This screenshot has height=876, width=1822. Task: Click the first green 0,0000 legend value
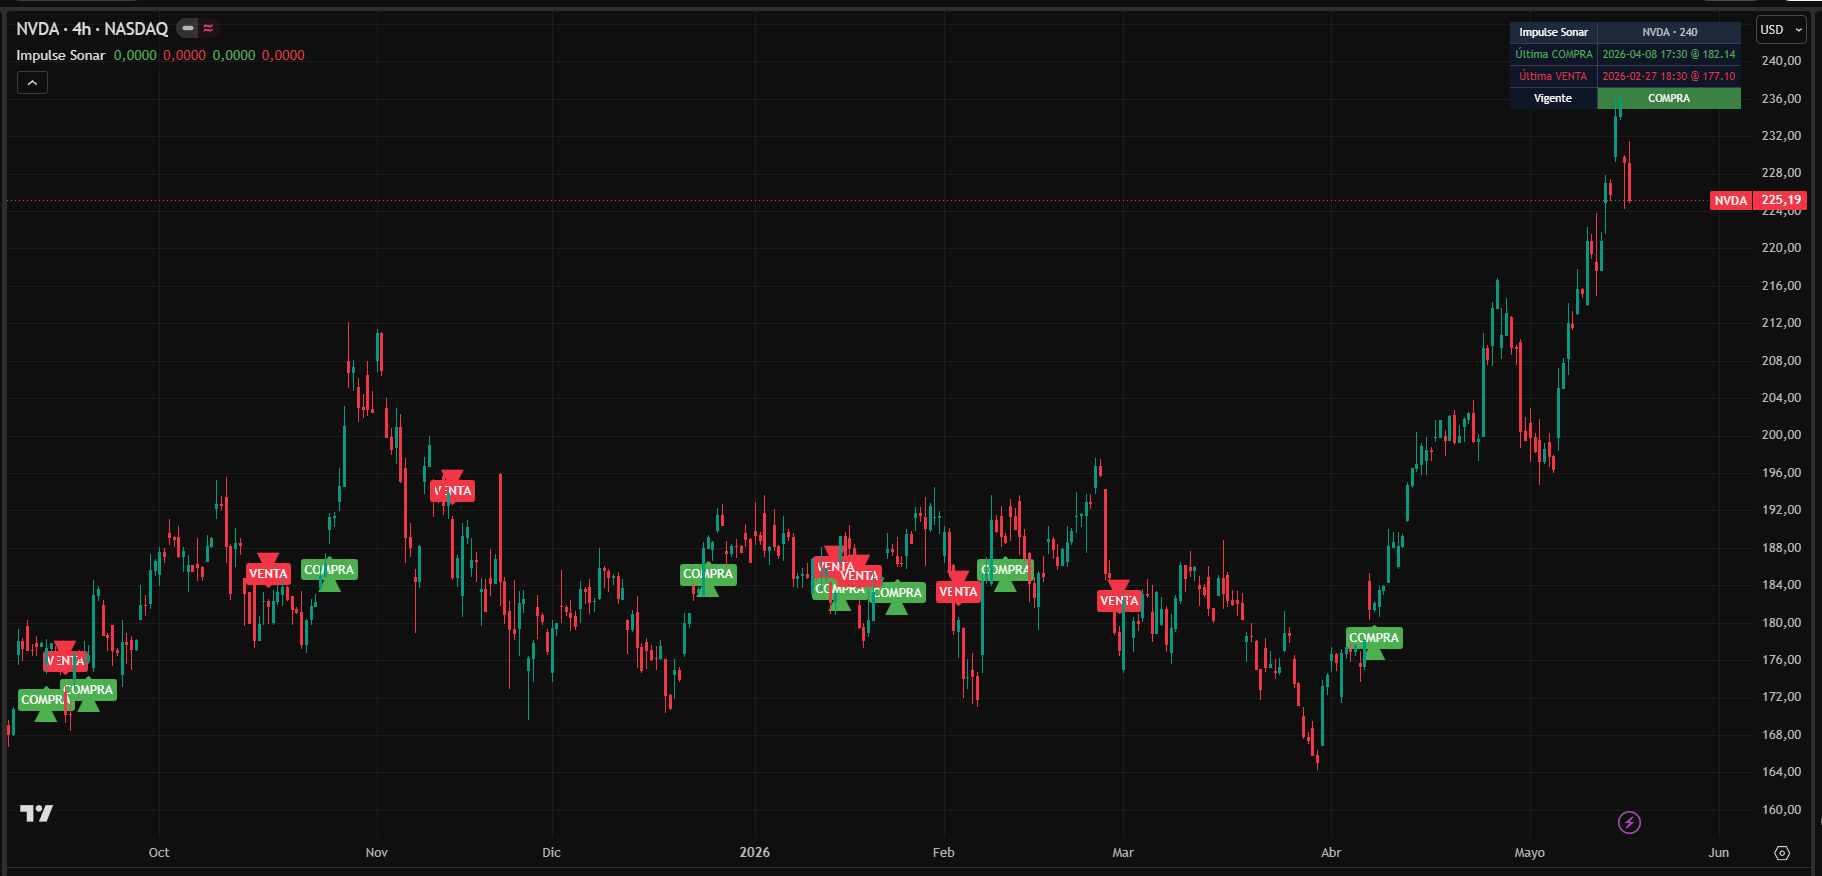(x=135, y=55)
